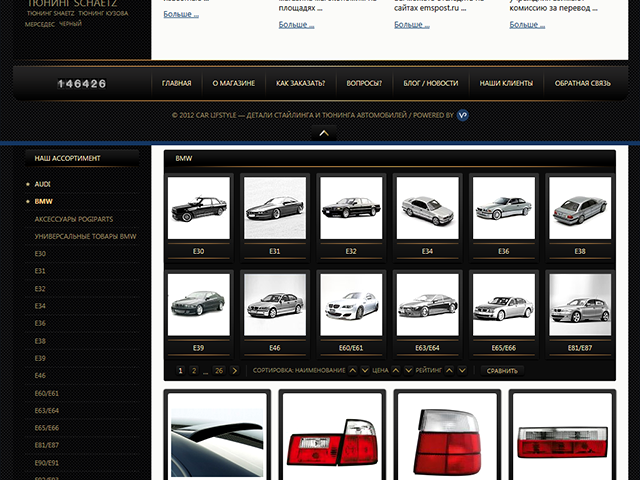Open ГЛАВНАЯ in the navigation bar
The width and height of the screenshot is (640, 480).
[x=176, y=83]
